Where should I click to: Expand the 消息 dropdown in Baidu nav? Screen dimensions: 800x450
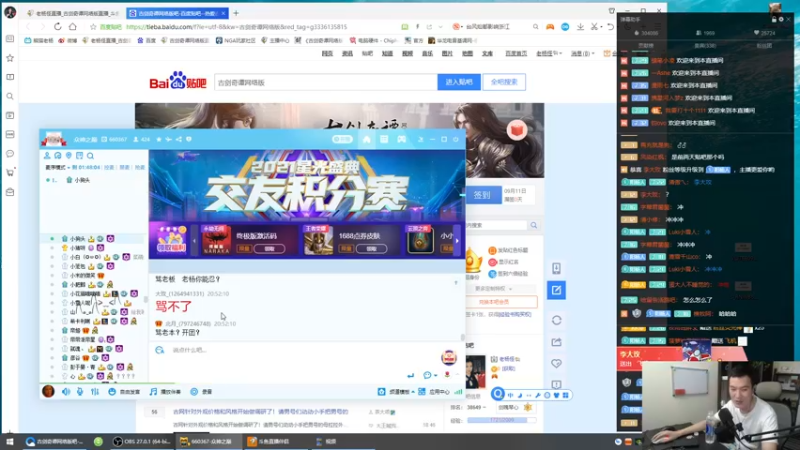pyautogui.click(x=582, y=54)
